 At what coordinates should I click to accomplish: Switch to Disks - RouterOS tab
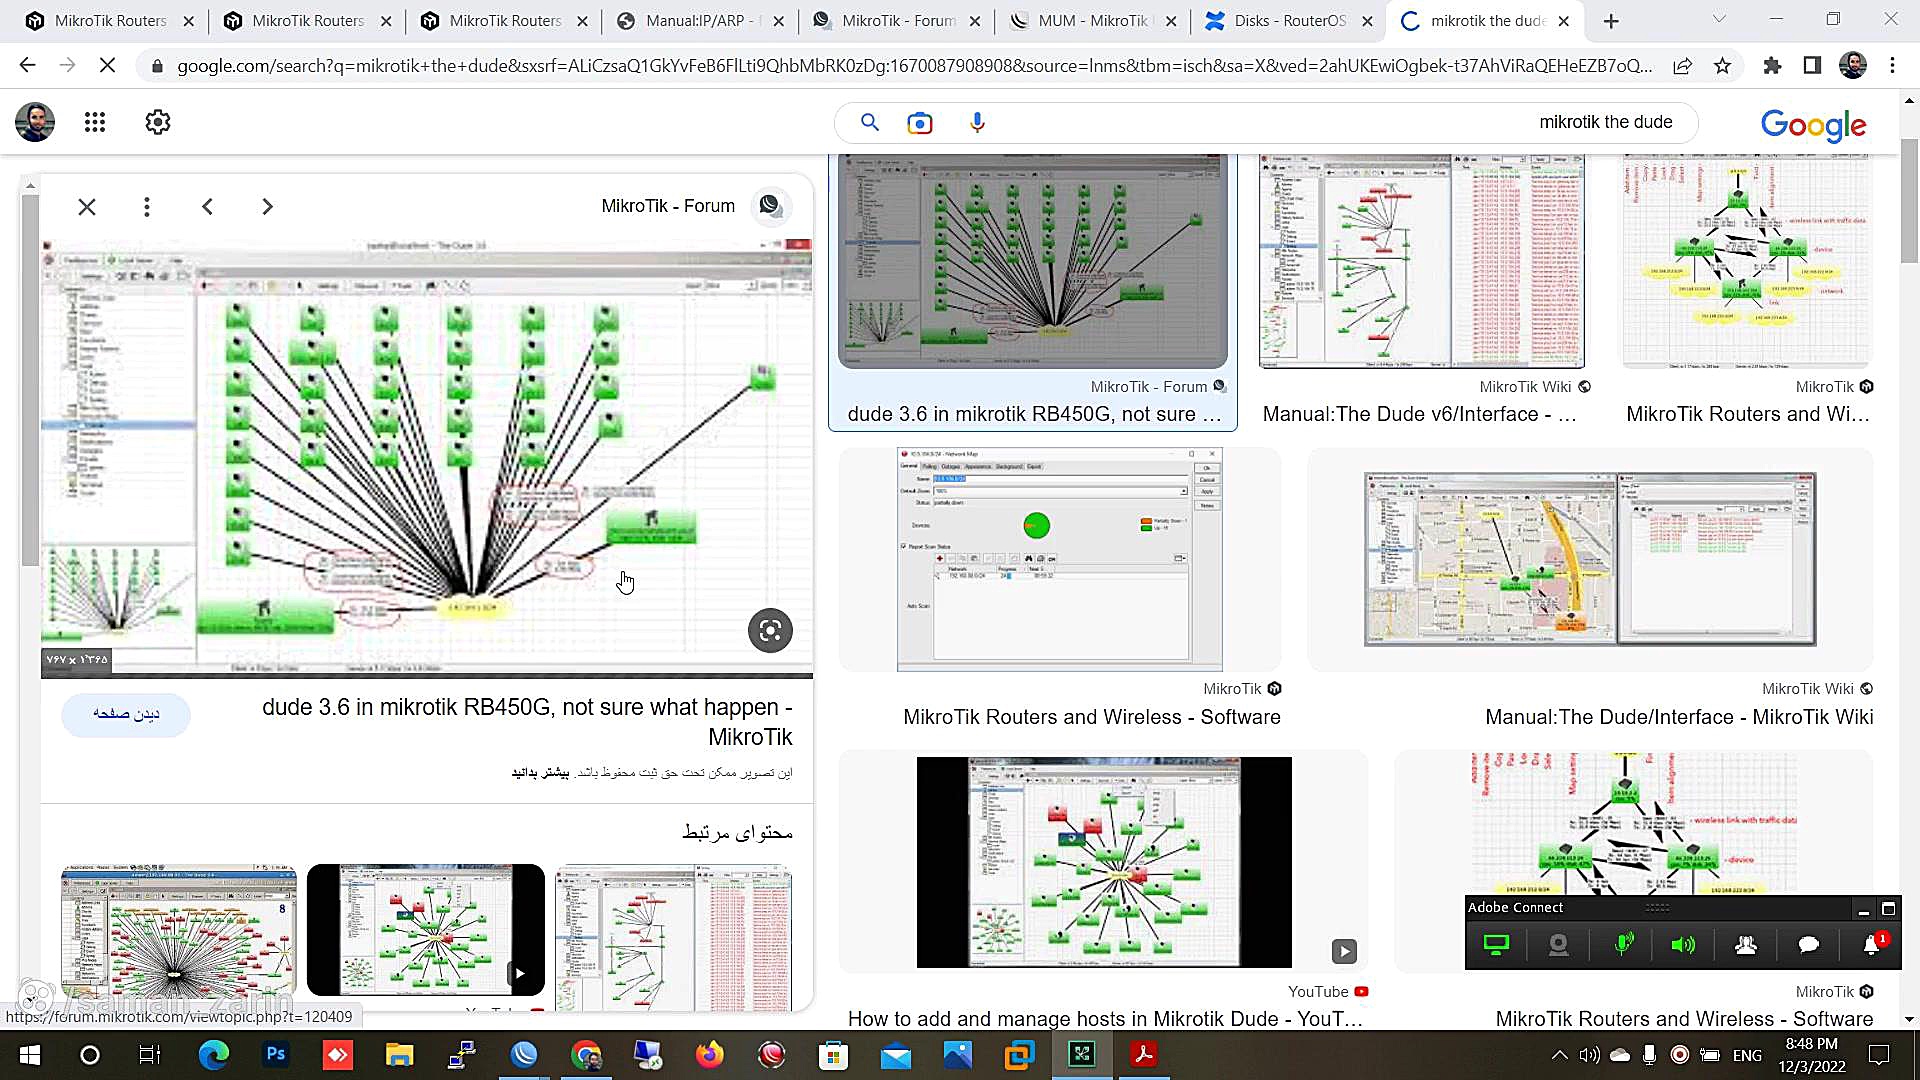click(x=1288, y=21)
